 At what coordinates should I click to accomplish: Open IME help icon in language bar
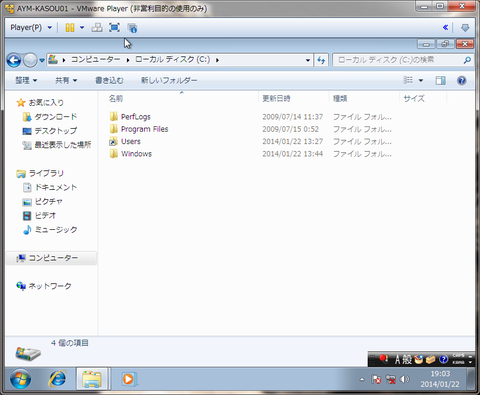443,359
